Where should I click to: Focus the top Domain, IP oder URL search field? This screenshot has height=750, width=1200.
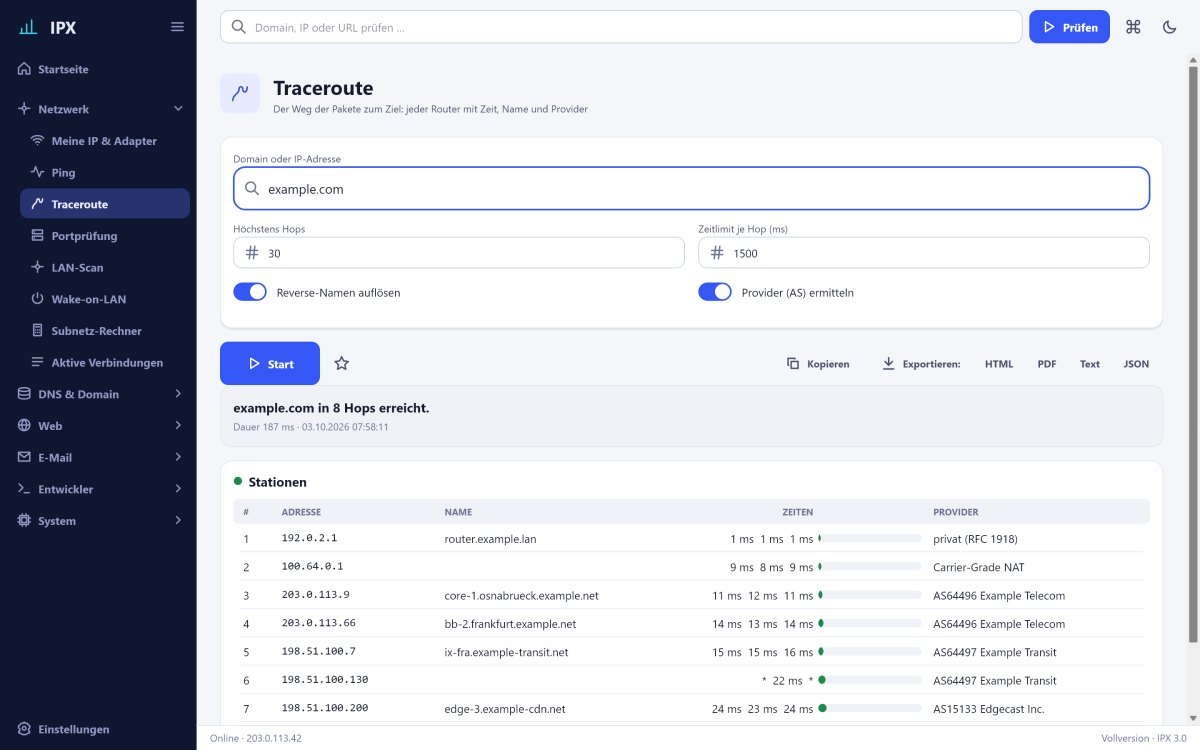pyautogui.click(x=621, y=27)
